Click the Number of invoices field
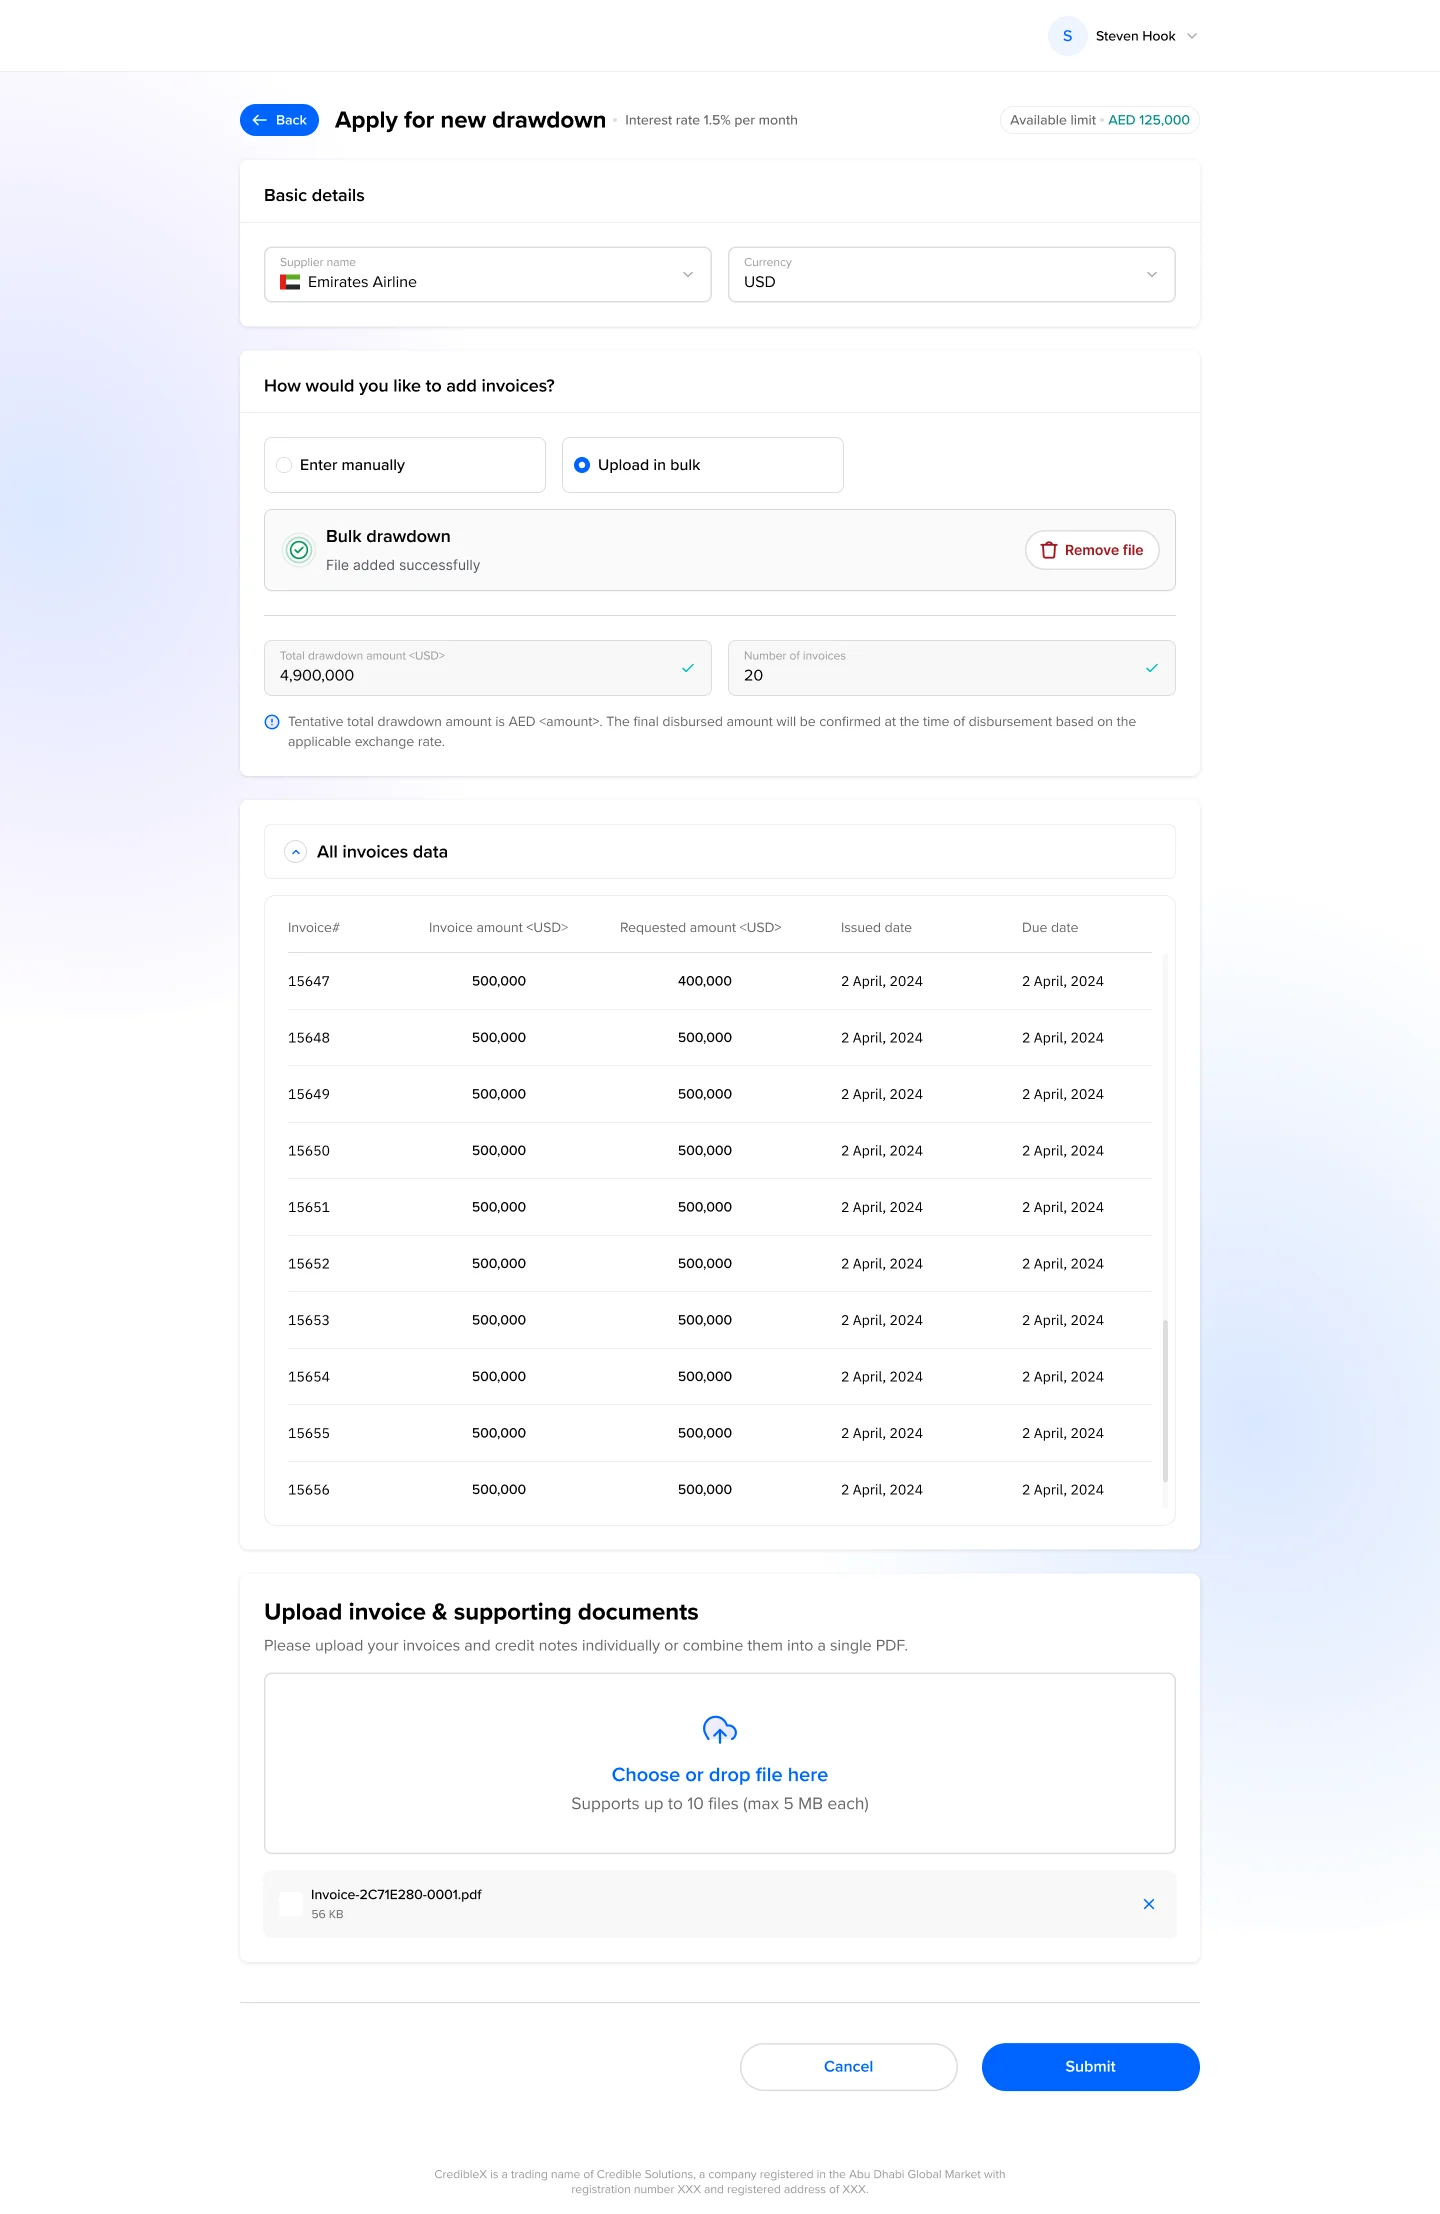 (952, 668)
